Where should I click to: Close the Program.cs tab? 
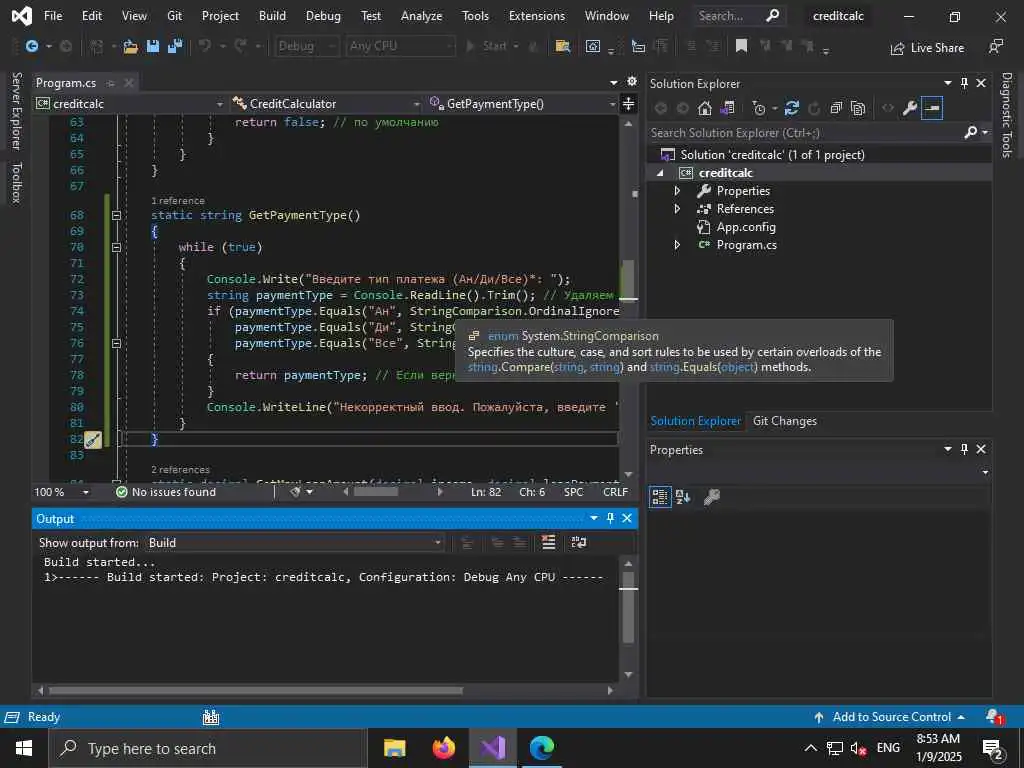click(x=129, y=83)
